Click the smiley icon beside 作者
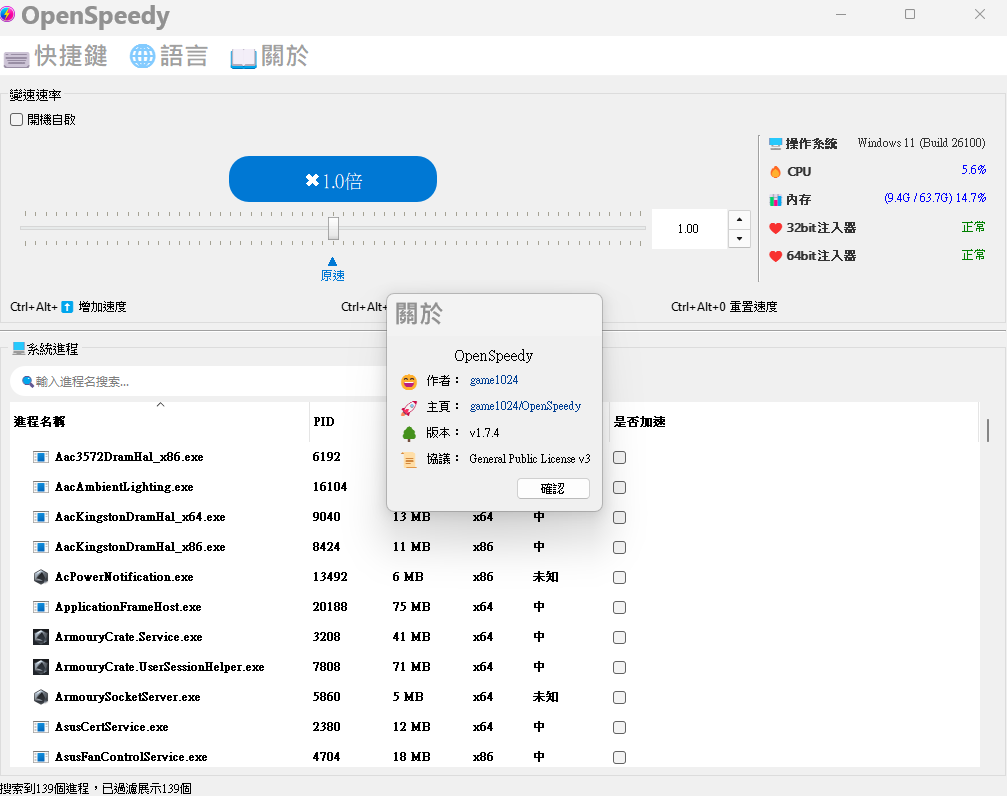 pos(409,382)
